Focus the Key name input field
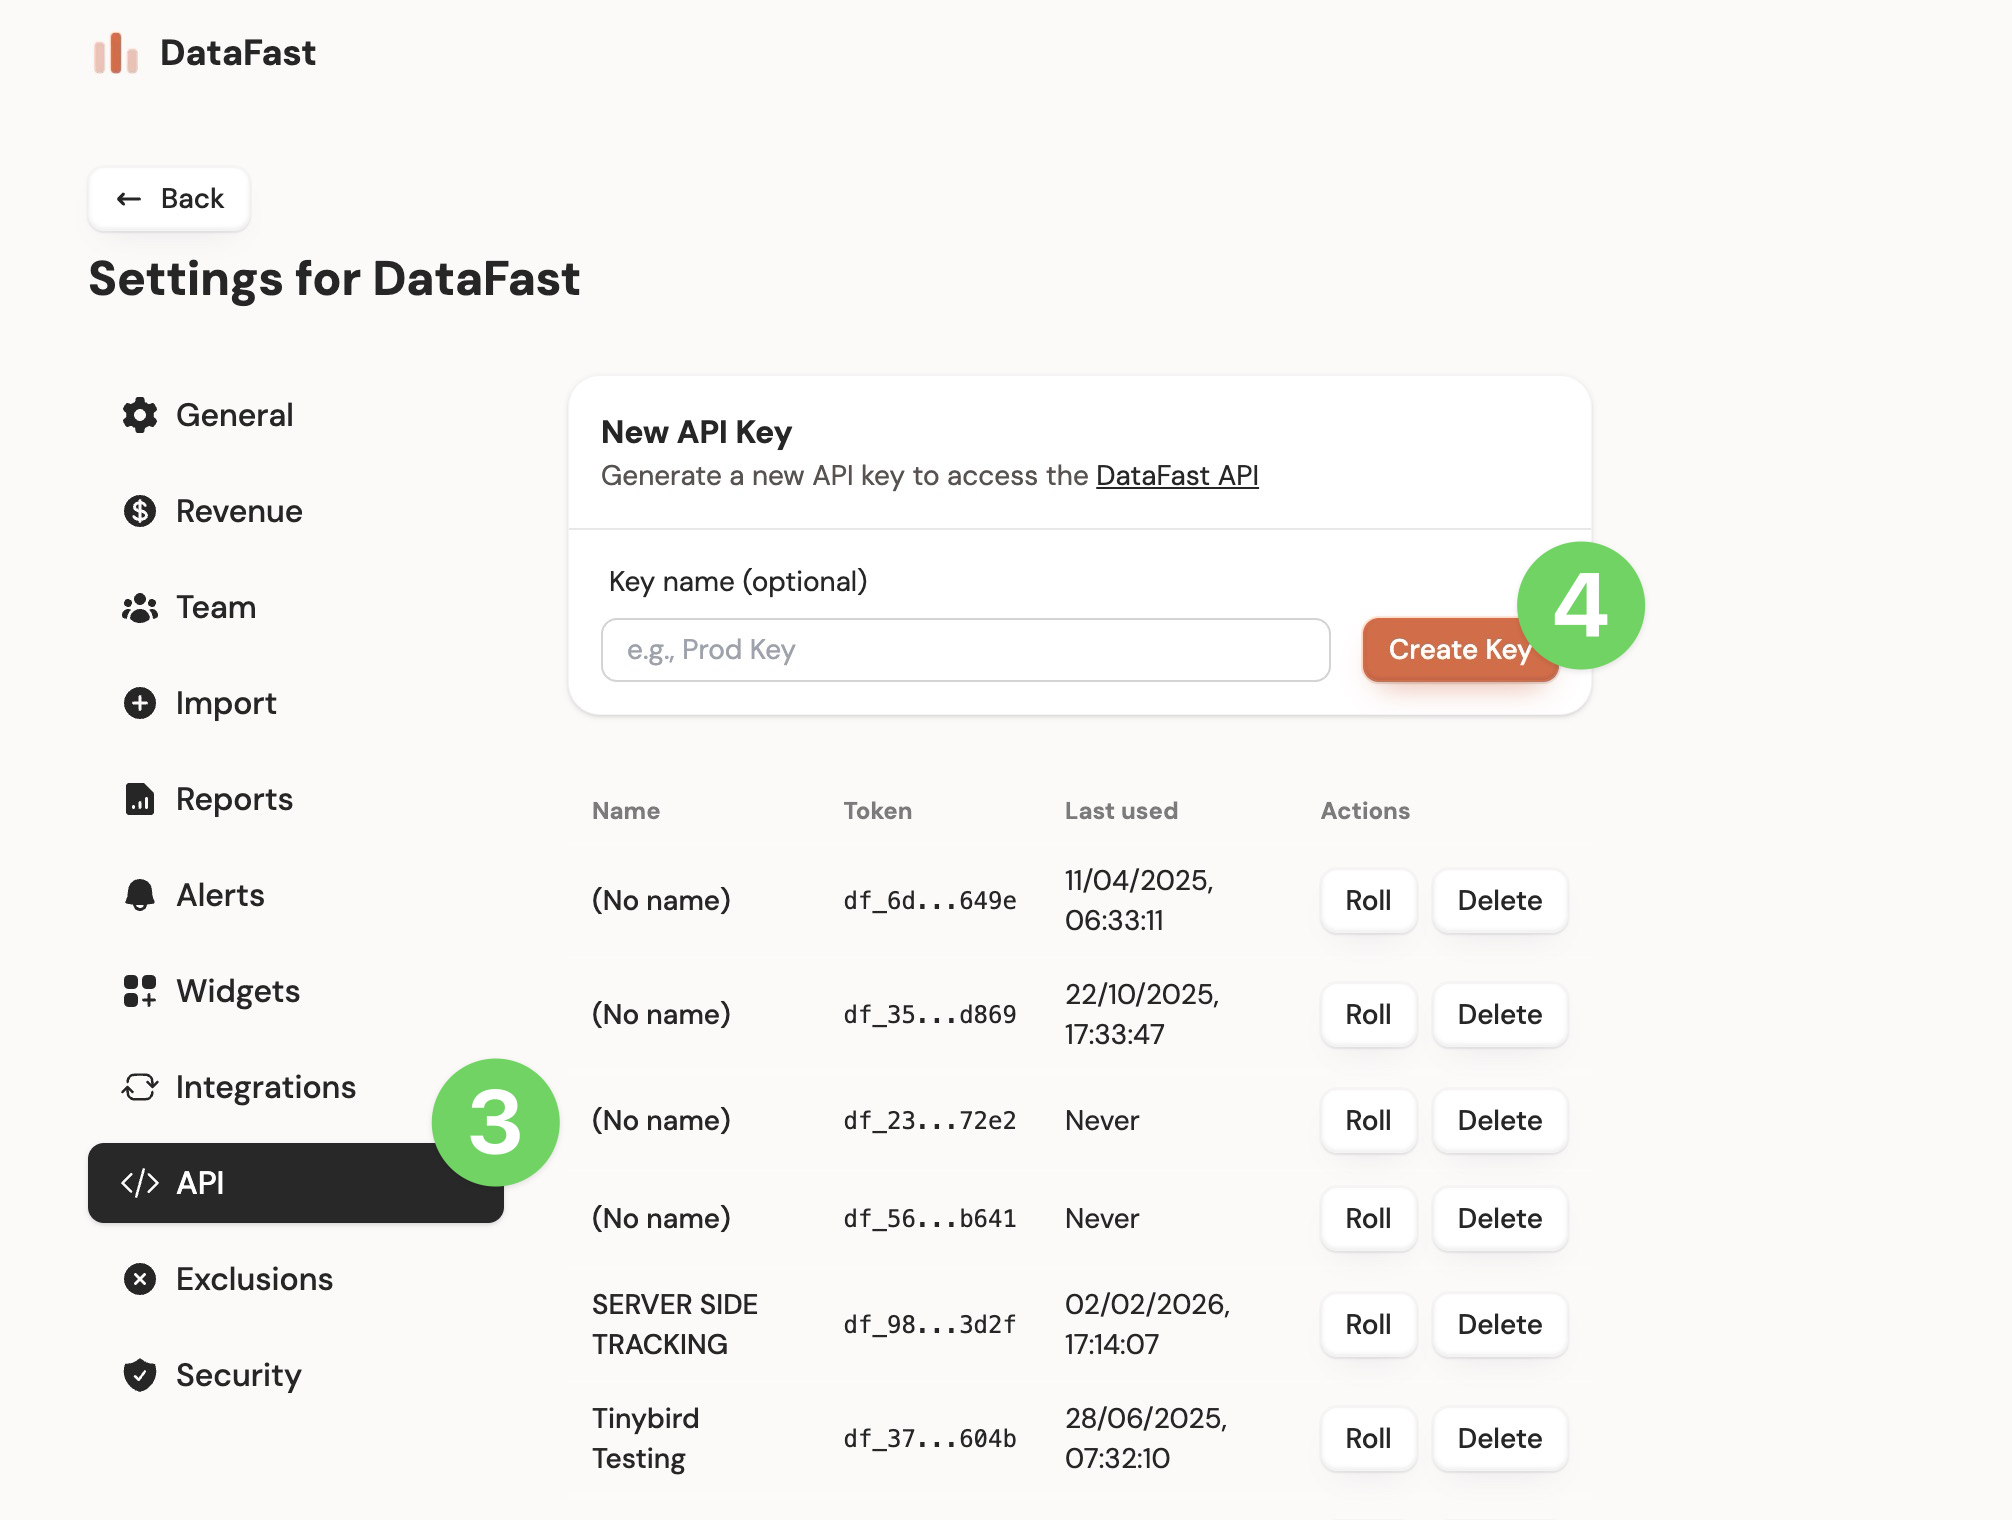Screen dimensions: 2012x1520 click(965, 650)
